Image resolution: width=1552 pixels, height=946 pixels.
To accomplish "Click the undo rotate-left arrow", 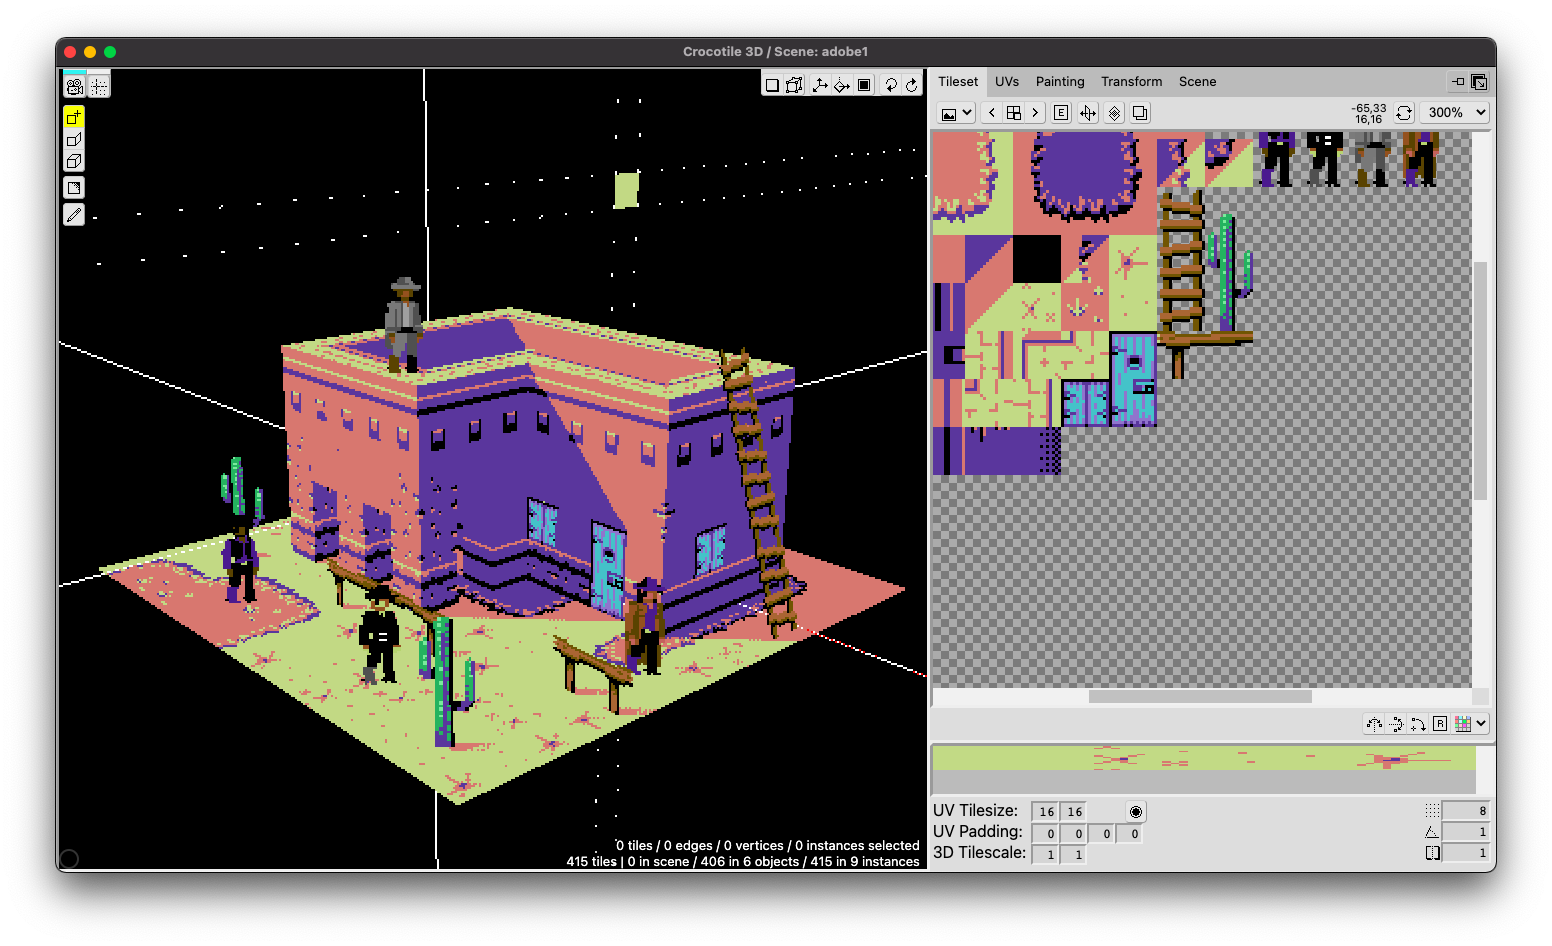I will click(890, 85).
